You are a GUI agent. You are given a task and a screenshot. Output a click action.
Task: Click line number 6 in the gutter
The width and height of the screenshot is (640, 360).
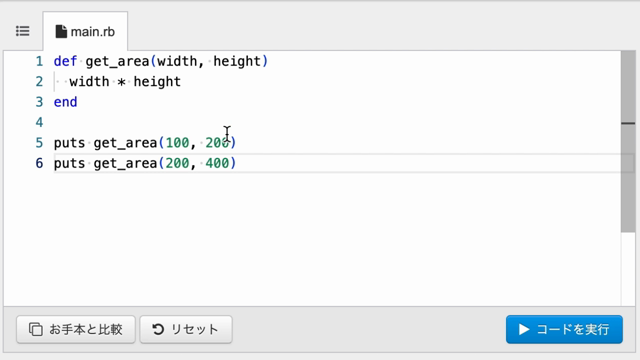point(39,163)
